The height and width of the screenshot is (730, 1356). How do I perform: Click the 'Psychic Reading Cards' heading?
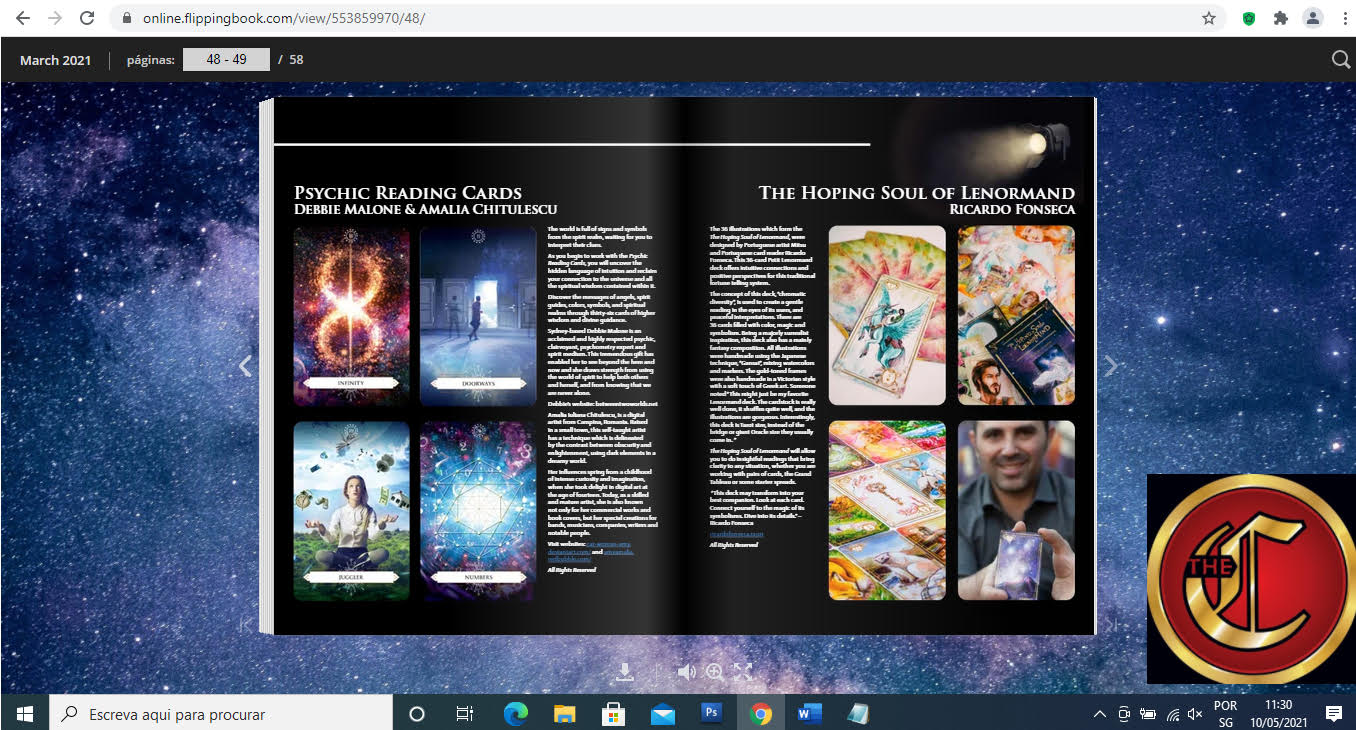pos(408,193)
